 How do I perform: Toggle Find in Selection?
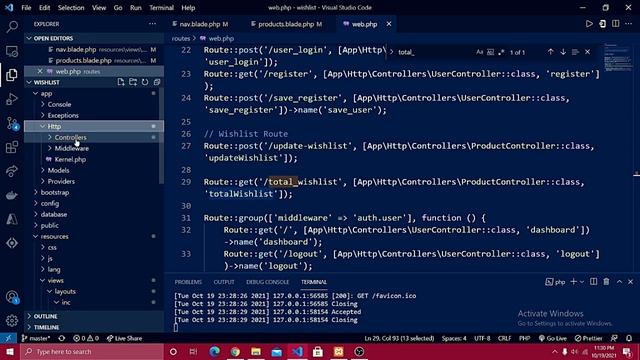[575, 52]
